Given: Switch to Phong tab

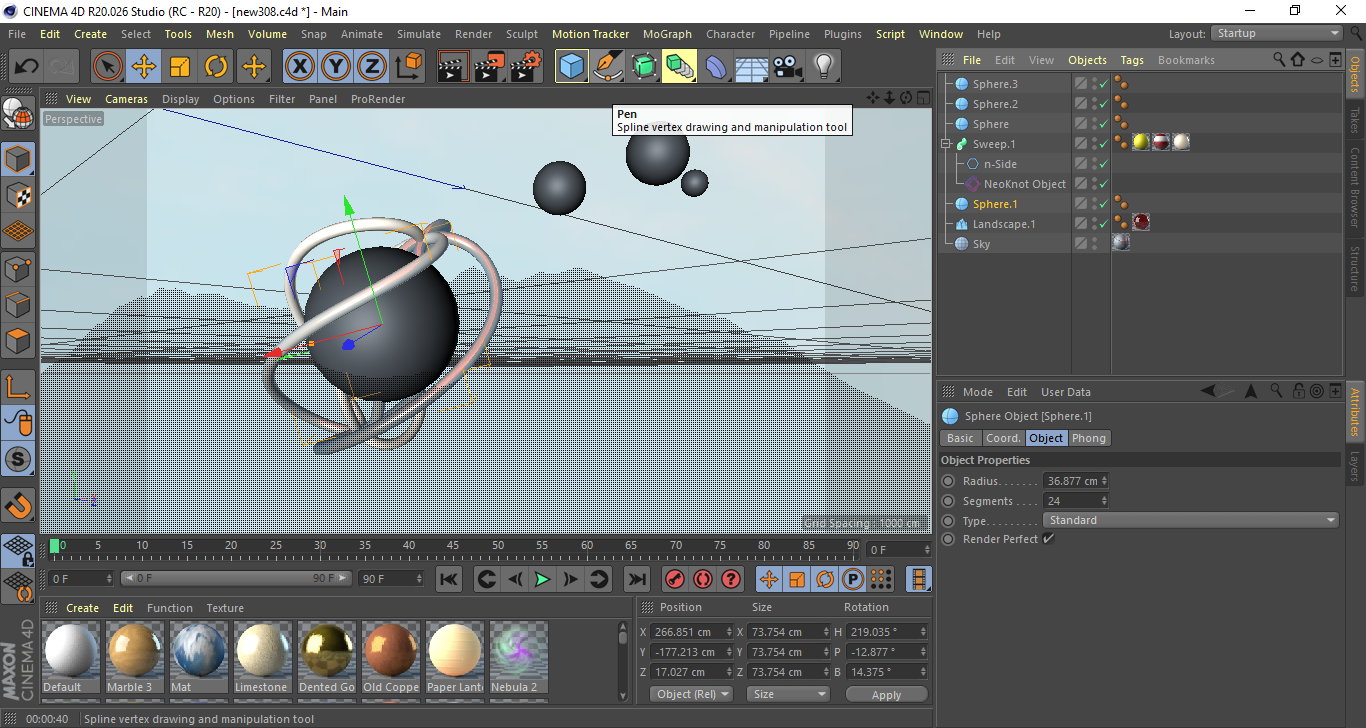Looking at the screenshot, I should tap(1089, 438).
